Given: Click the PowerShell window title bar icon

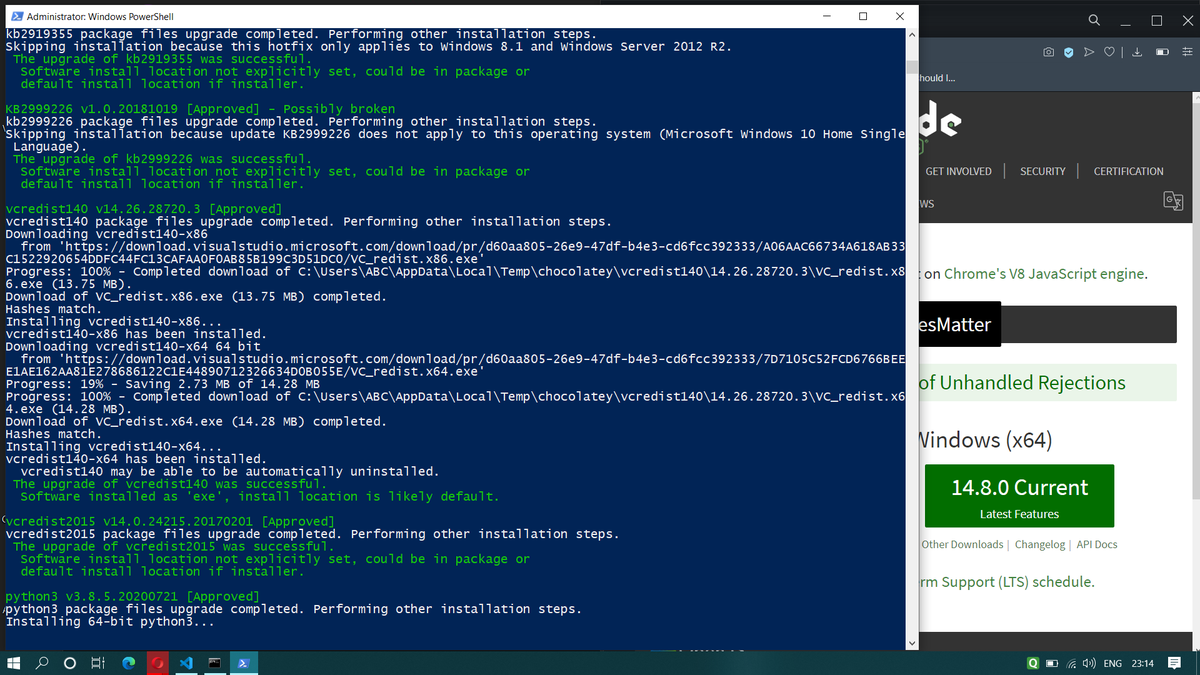Looking at the screenshot, I should click(15, 16).
